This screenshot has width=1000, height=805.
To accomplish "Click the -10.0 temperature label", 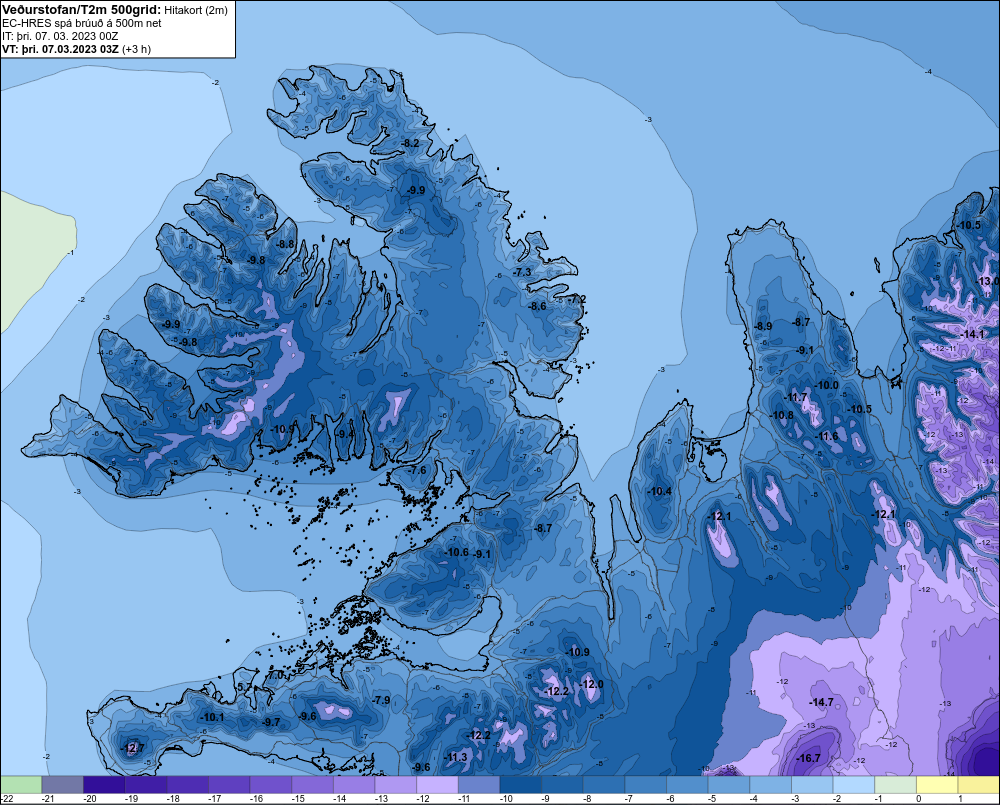I will coord(827,385).
